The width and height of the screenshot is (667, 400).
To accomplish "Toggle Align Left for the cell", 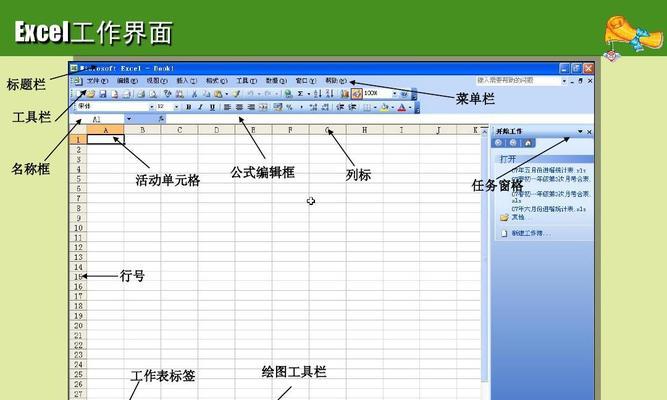I will pyautogui.click(x=227, y=107).
